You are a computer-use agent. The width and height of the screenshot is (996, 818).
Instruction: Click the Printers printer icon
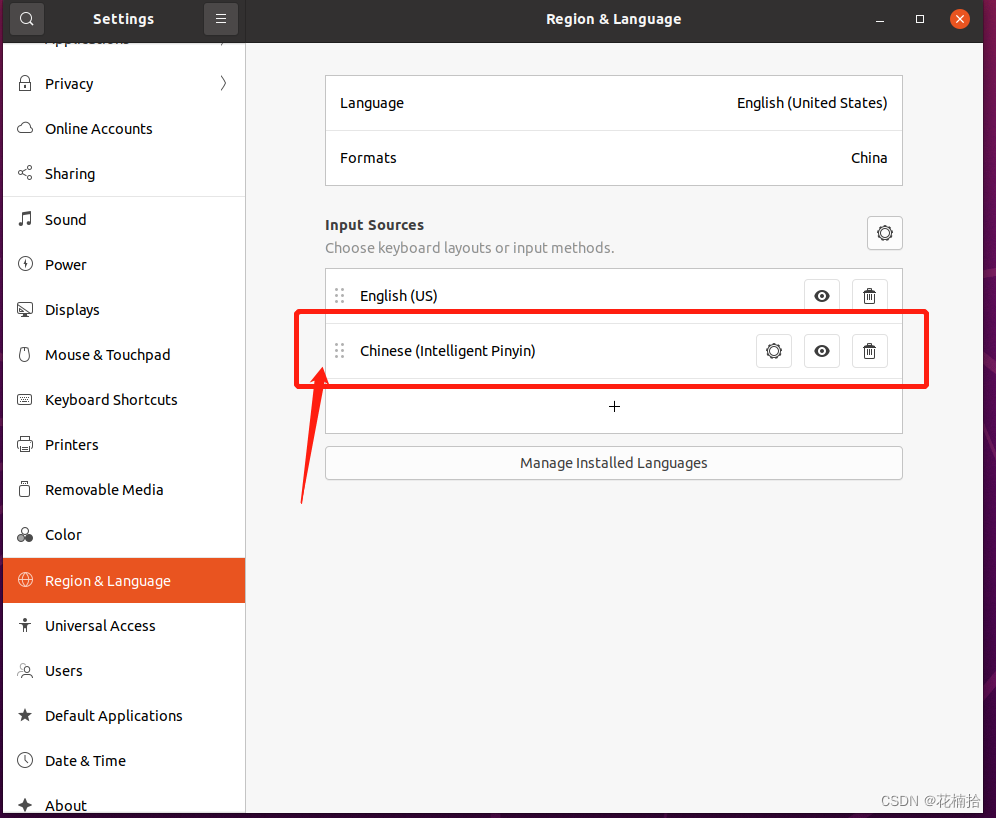[x=25, y=445]
